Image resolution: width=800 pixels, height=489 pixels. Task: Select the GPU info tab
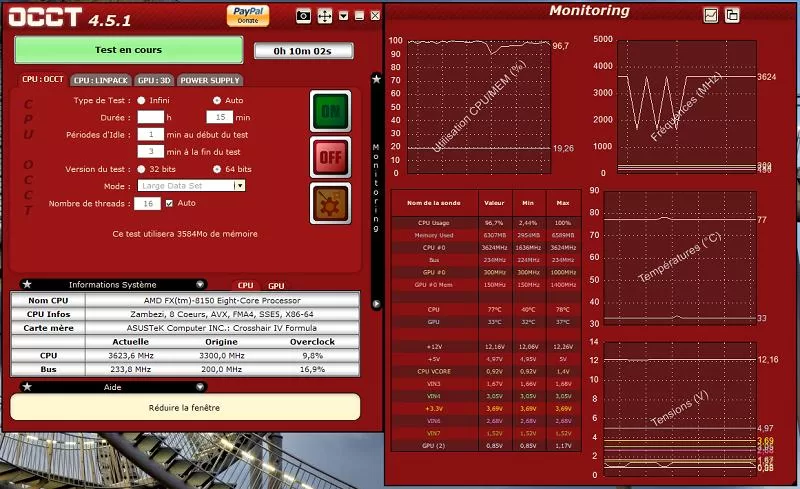[x=276, y=286]
